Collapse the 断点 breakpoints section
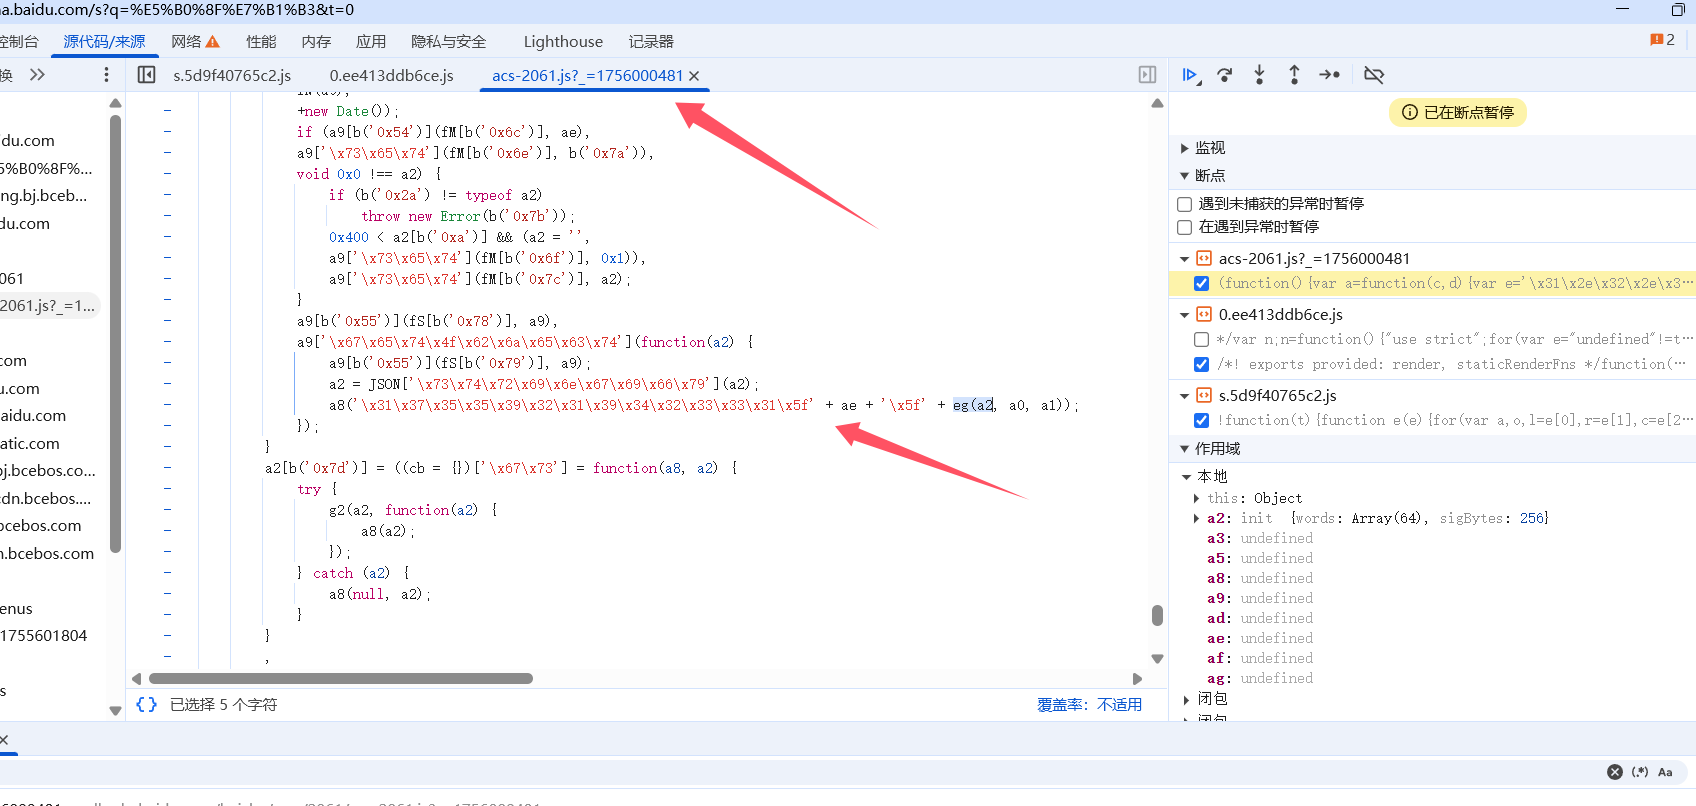 [1185, 176]
